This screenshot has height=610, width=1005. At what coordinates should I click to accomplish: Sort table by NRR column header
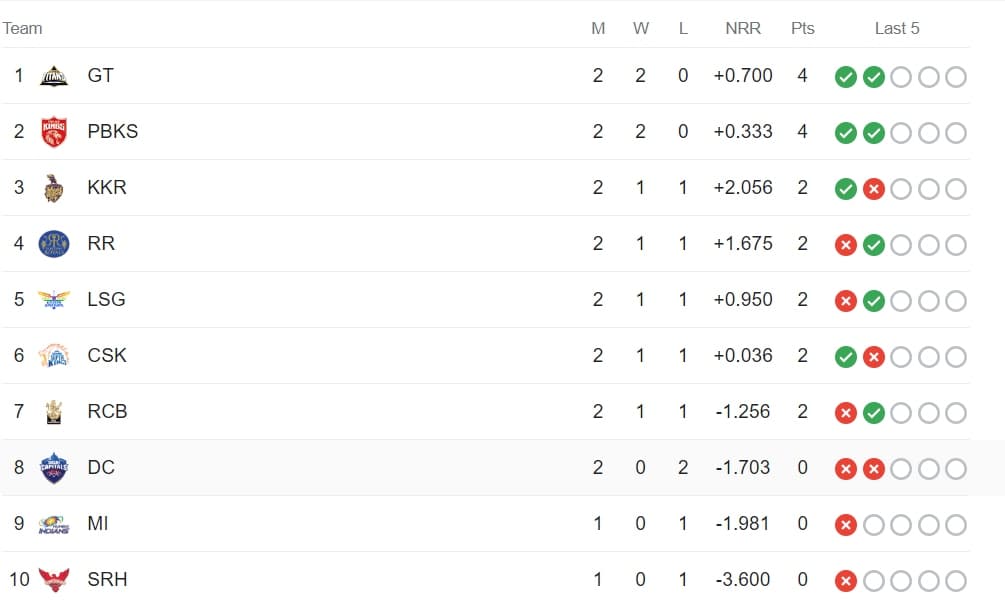pos(743,28)
